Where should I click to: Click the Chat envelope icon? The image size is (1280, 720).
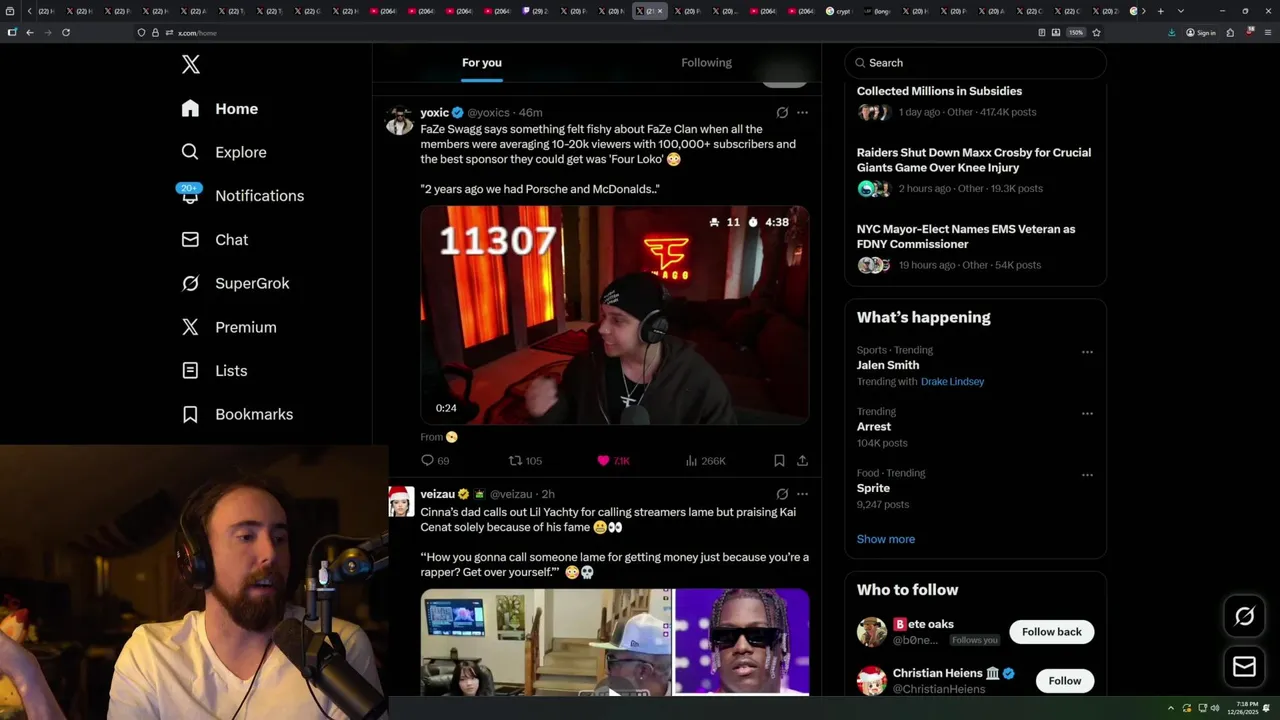click(190, 240)
